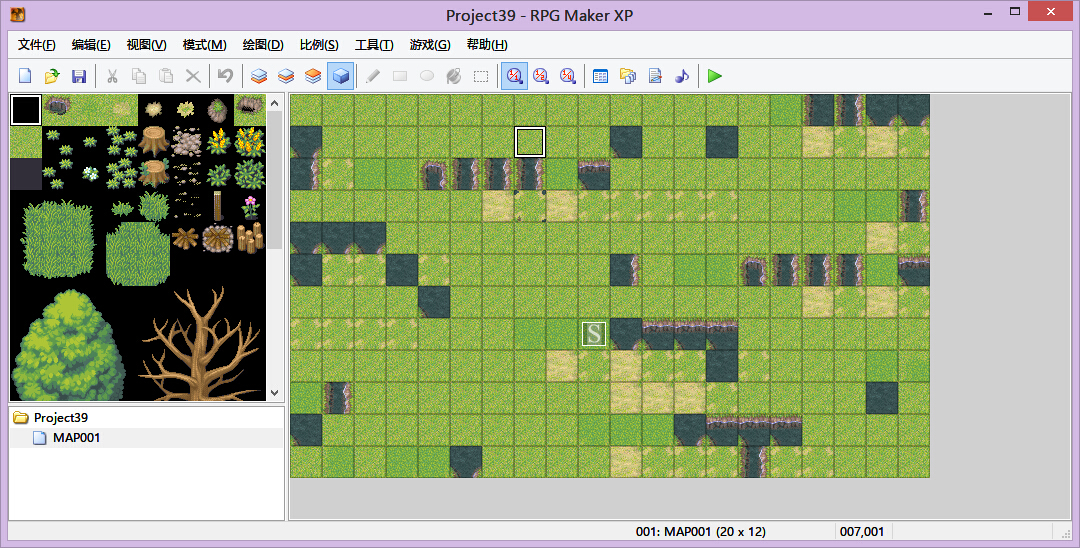Select MAP001 in the map tree
This screenshot has height=548, width=1080.
76,438
